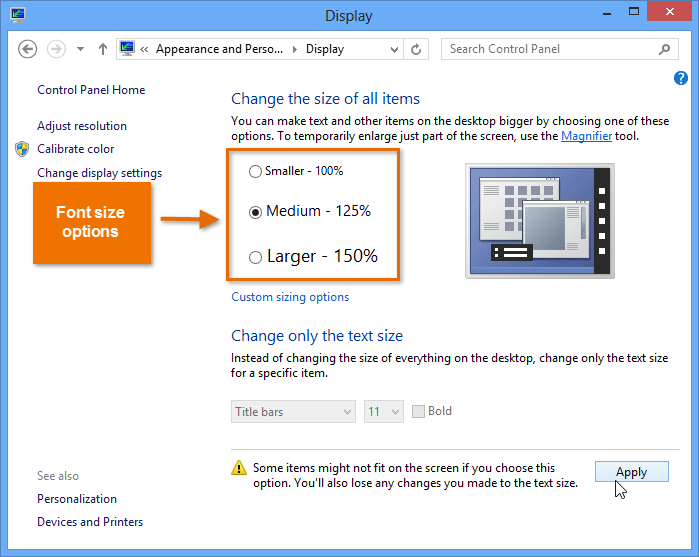Image resolution: width=699 pixels, height=557 pixels.
Task: Click the Forward navigation arrow
Action: (57, 49)
